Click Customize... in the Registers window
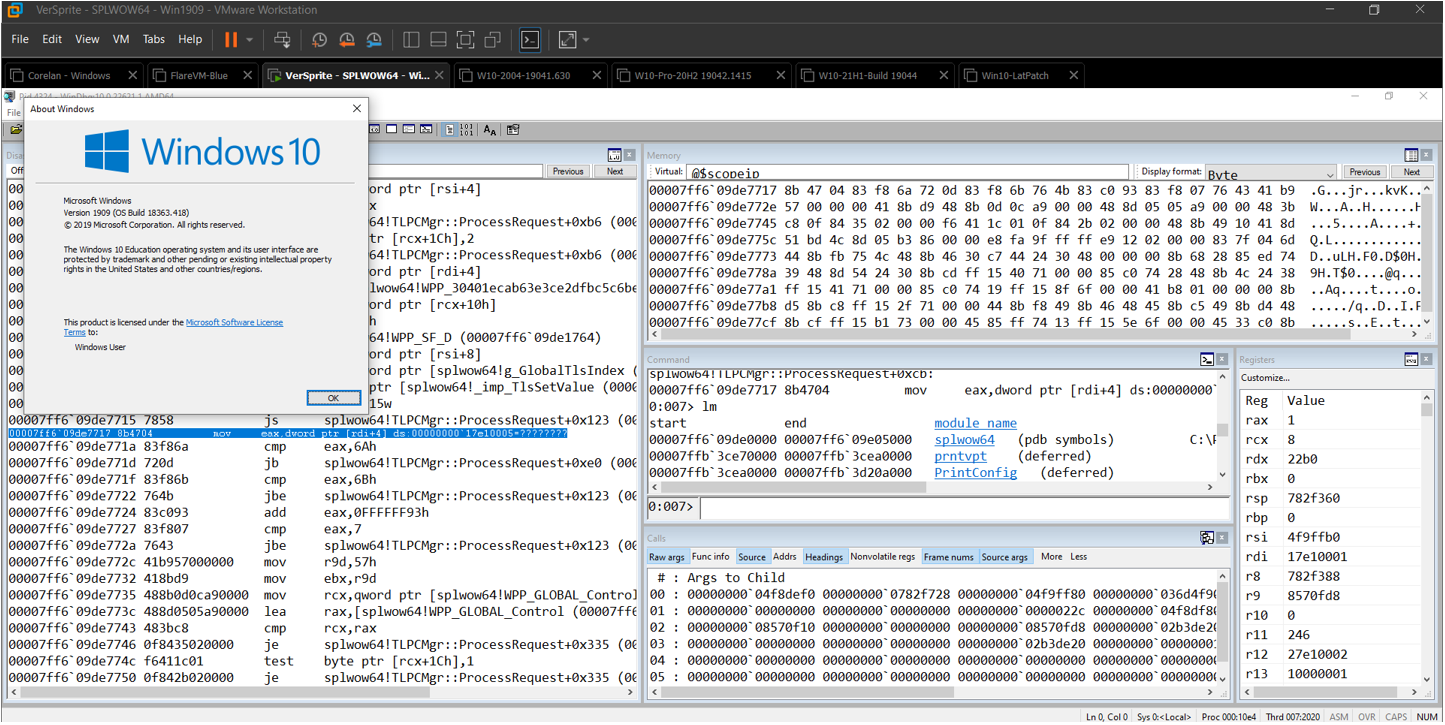1445x725 pixels. coord(1265,378)
